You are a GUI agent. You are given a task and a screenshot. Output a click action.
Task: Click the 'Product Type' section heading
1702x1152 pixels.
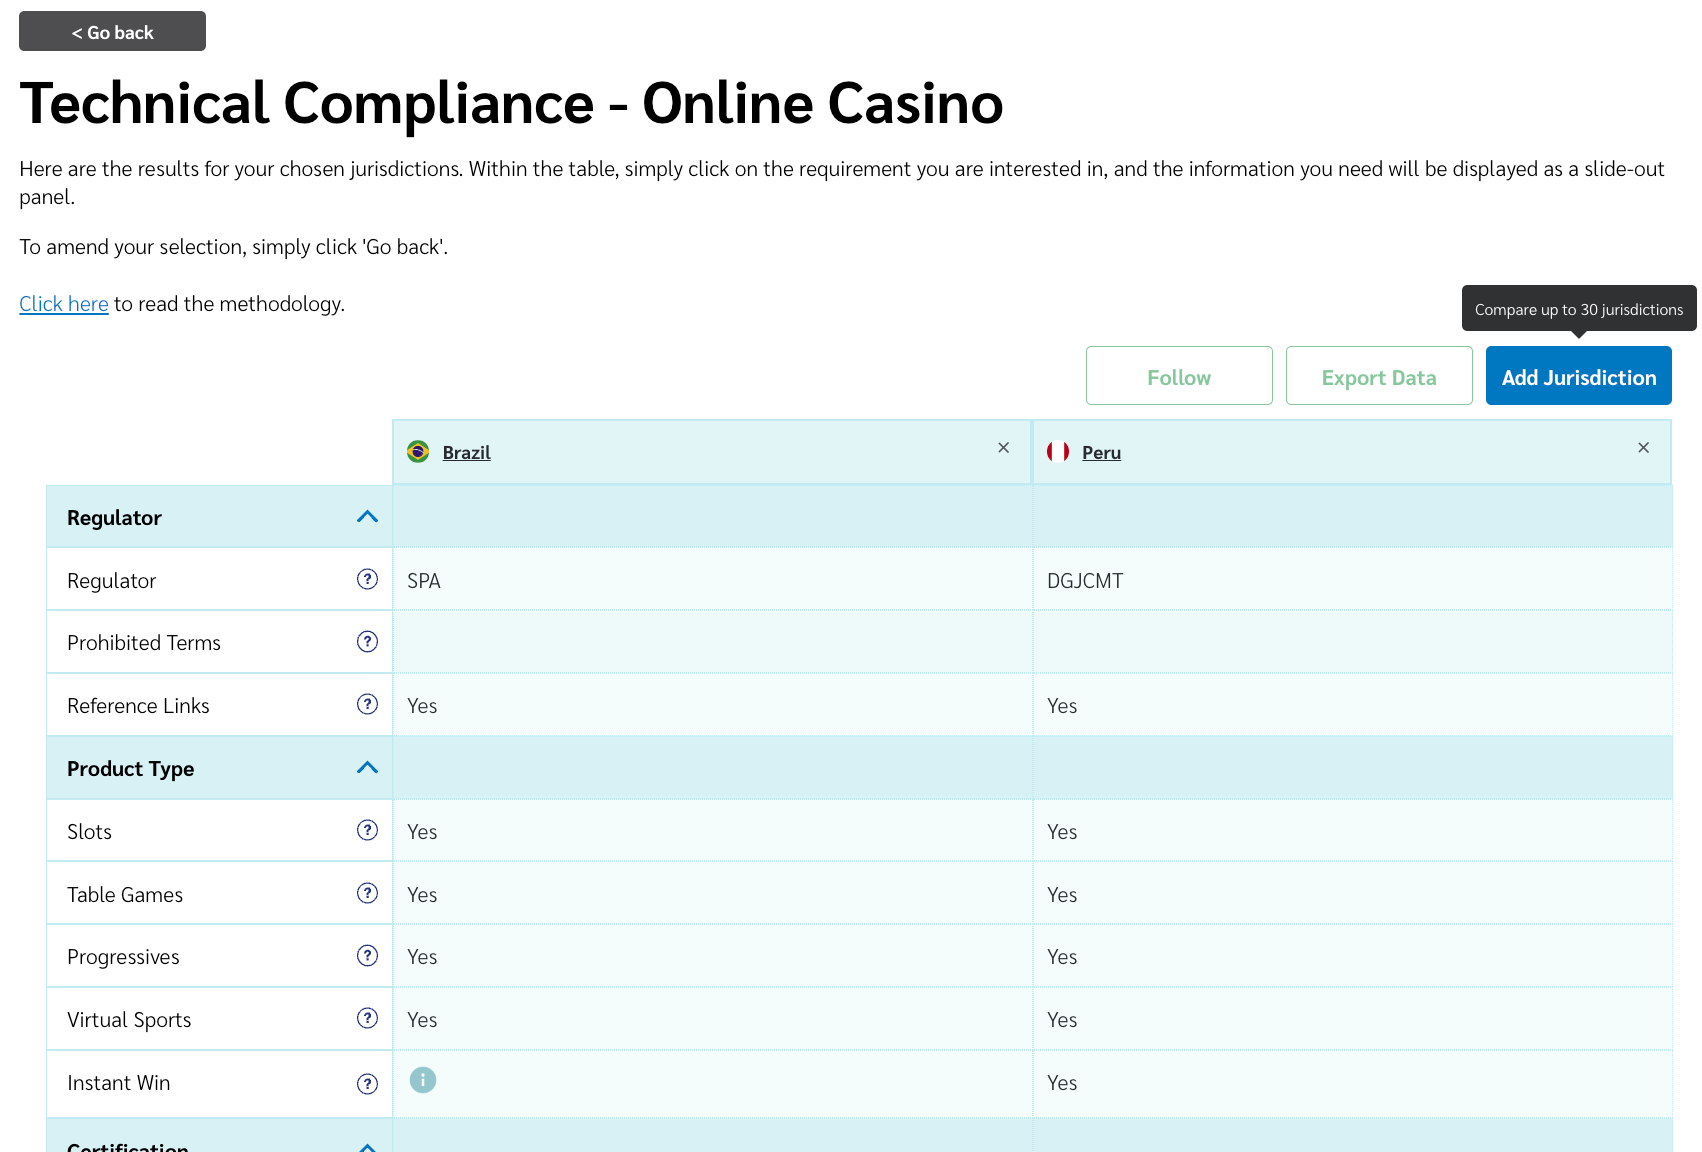click(x=130, y=769)
